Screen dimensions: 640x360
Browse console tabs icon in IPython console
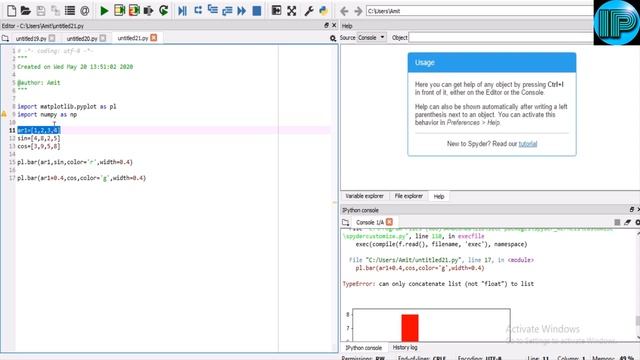(x=346, y=222)
